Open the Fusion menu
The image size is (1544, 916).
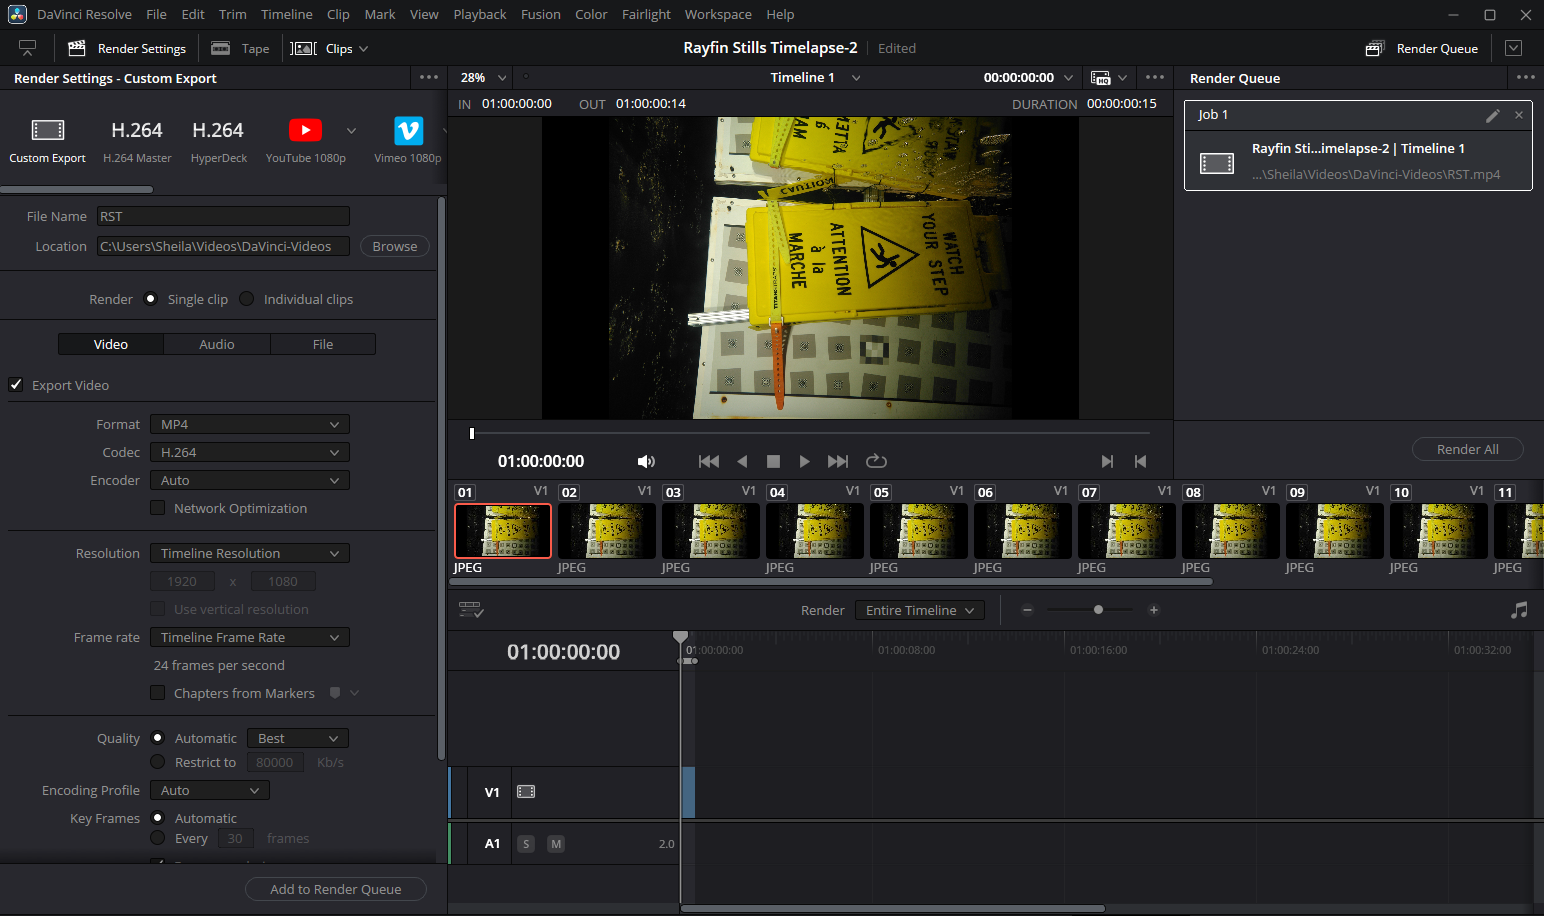(540, 14)
